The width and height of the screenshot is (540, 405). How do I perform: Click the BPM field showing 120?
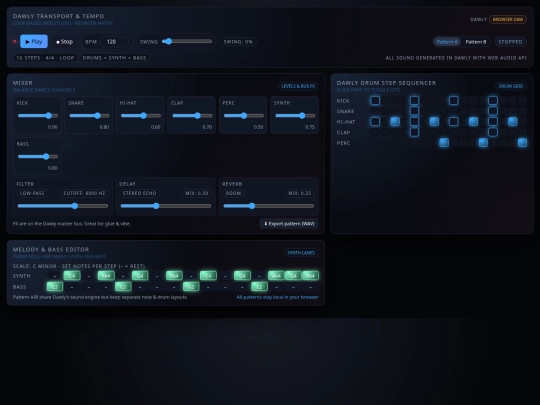(114, 42)
